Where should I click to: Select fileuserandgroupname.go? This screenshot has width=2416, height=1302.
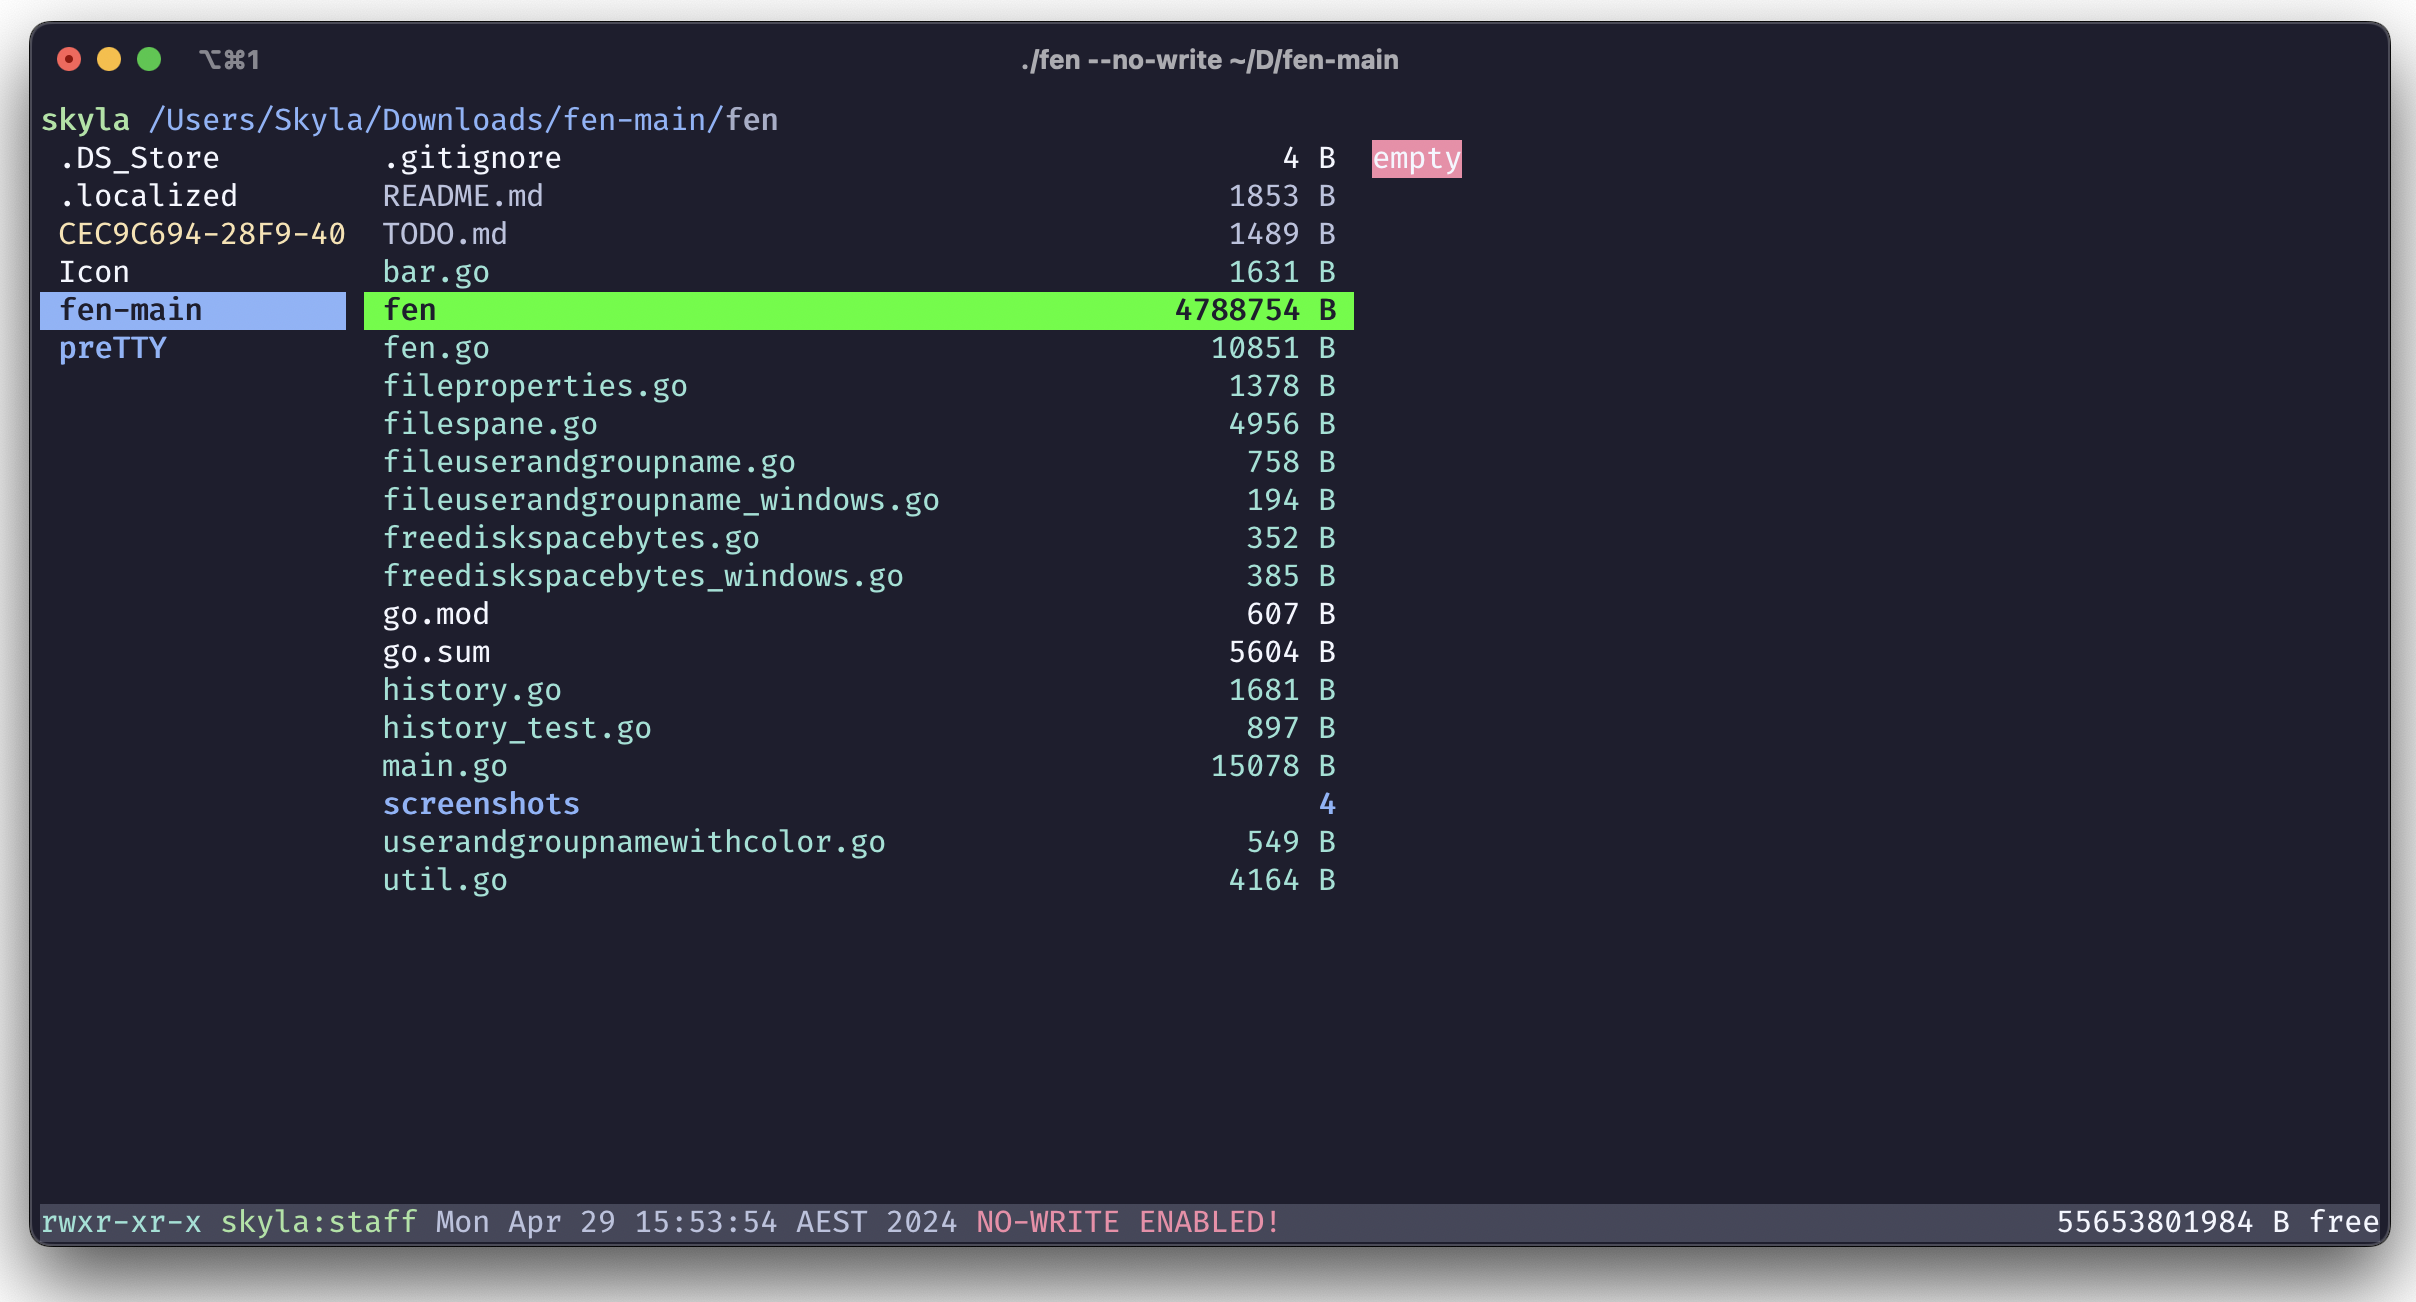tap(859, 462)
